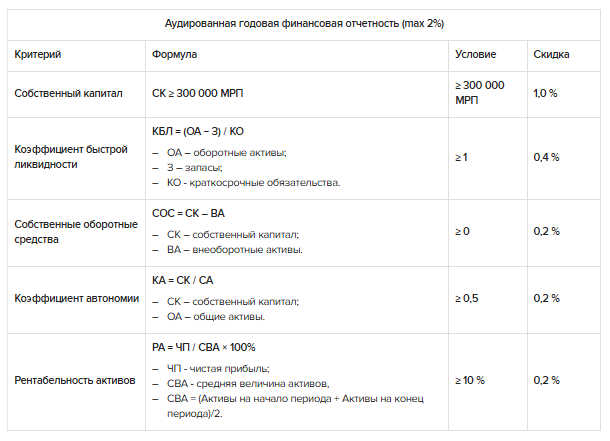Select the 'Коэффициент быстрой ликвидности' criterion cell
610x441 pixels.
point(71,157)
